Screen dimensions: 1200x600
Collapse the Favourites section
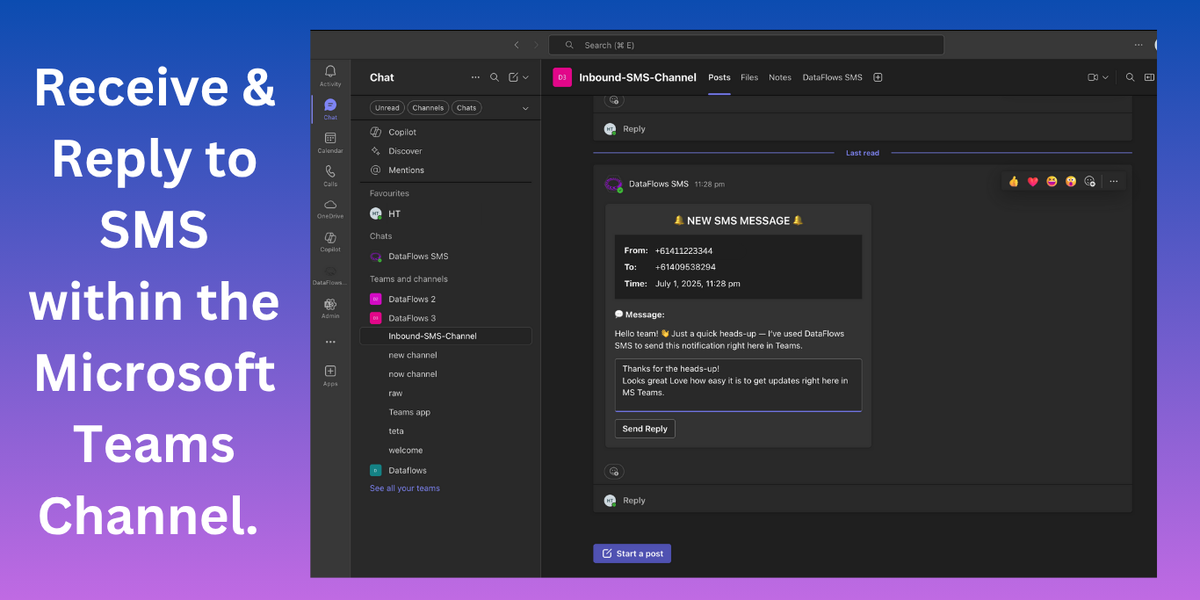389,193
